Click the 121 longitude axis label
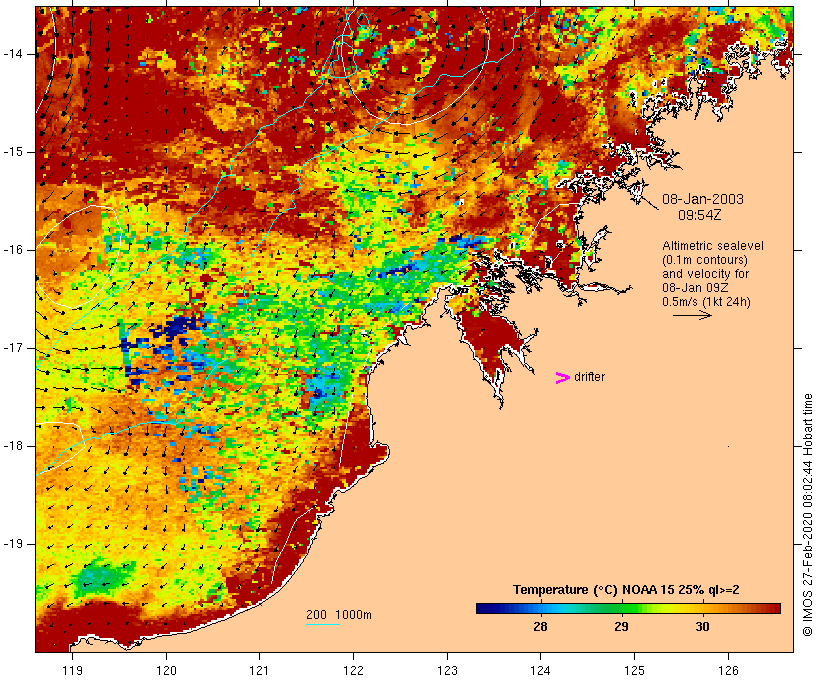Image resolution: width=820 pixels, height=680 pixels. coord(259,671)
